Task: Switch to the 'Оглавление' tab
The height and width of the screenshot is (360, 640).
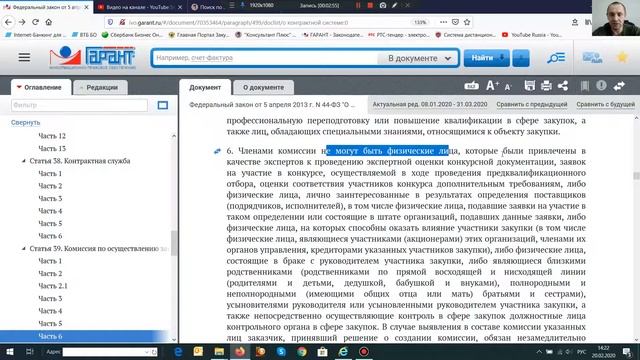Action: (40, 87)
